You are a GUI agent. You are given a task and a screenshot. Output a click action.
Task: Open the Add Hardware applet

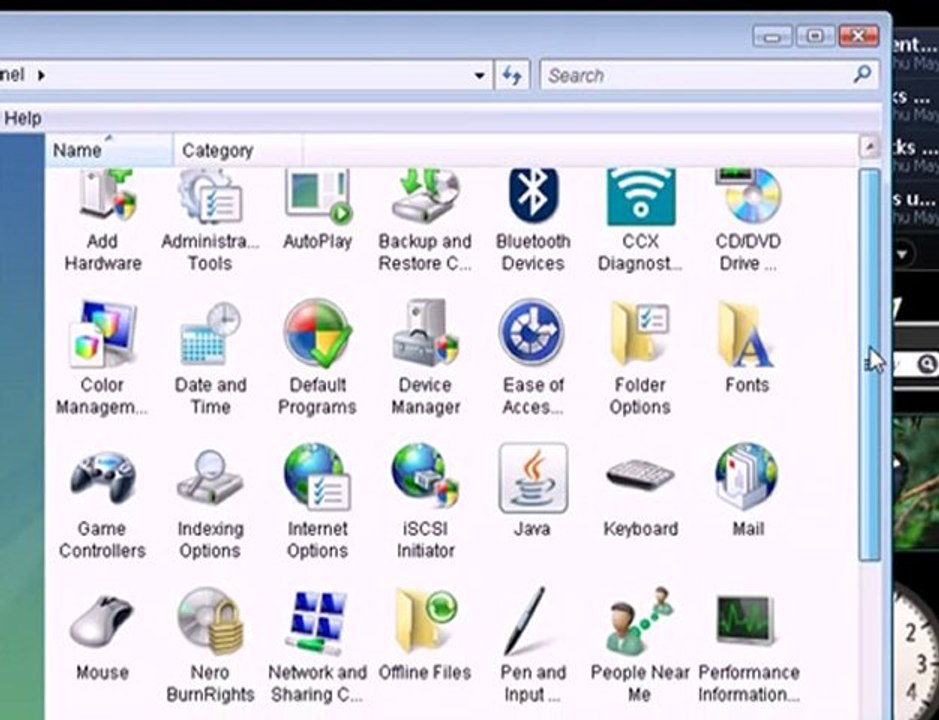(102, 220)
